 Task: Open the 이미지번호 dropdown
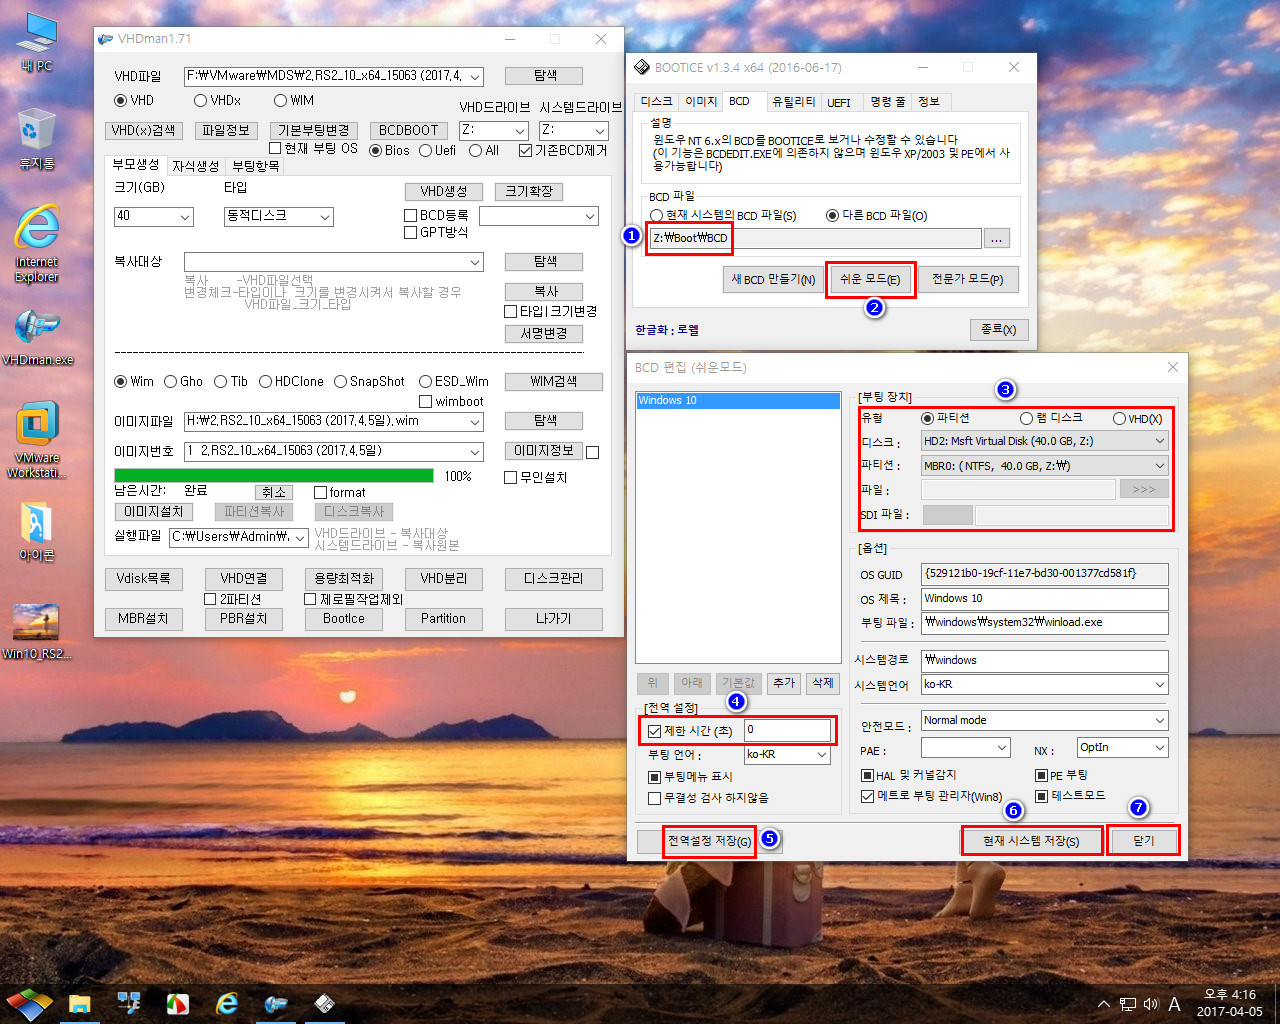[475, 451]
